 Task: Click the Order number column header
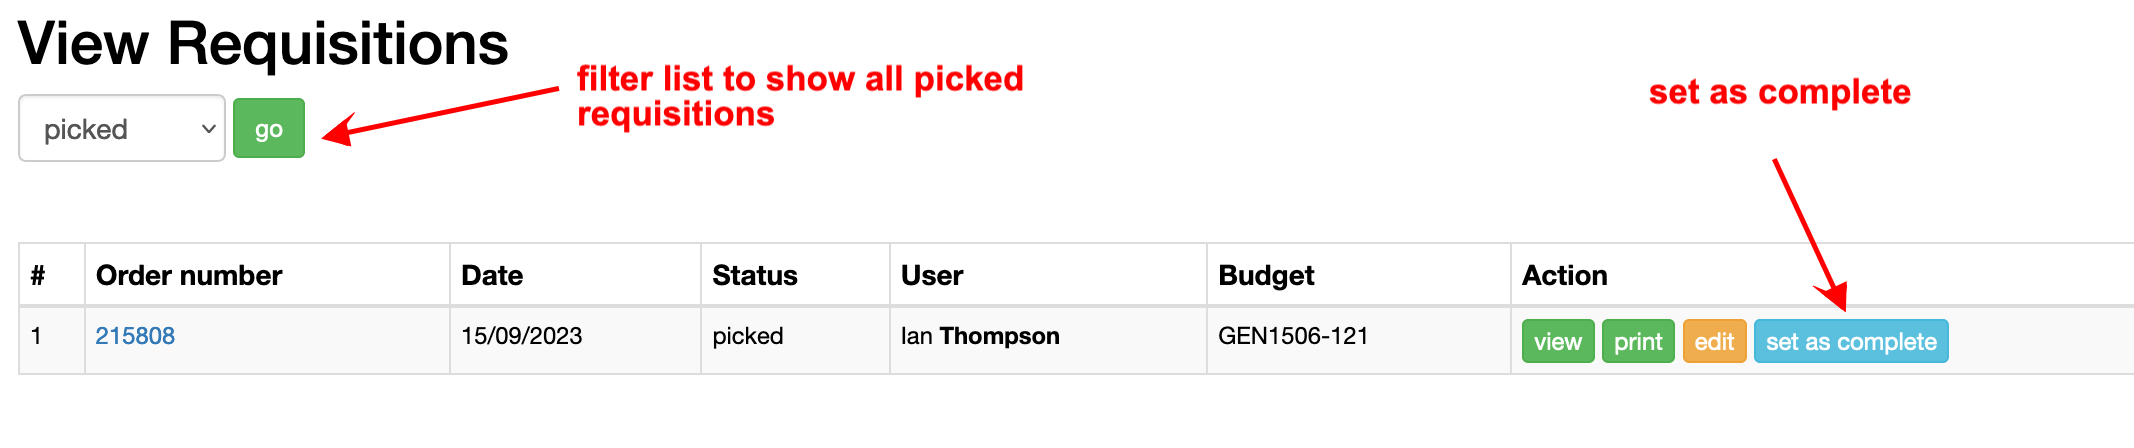189,276
